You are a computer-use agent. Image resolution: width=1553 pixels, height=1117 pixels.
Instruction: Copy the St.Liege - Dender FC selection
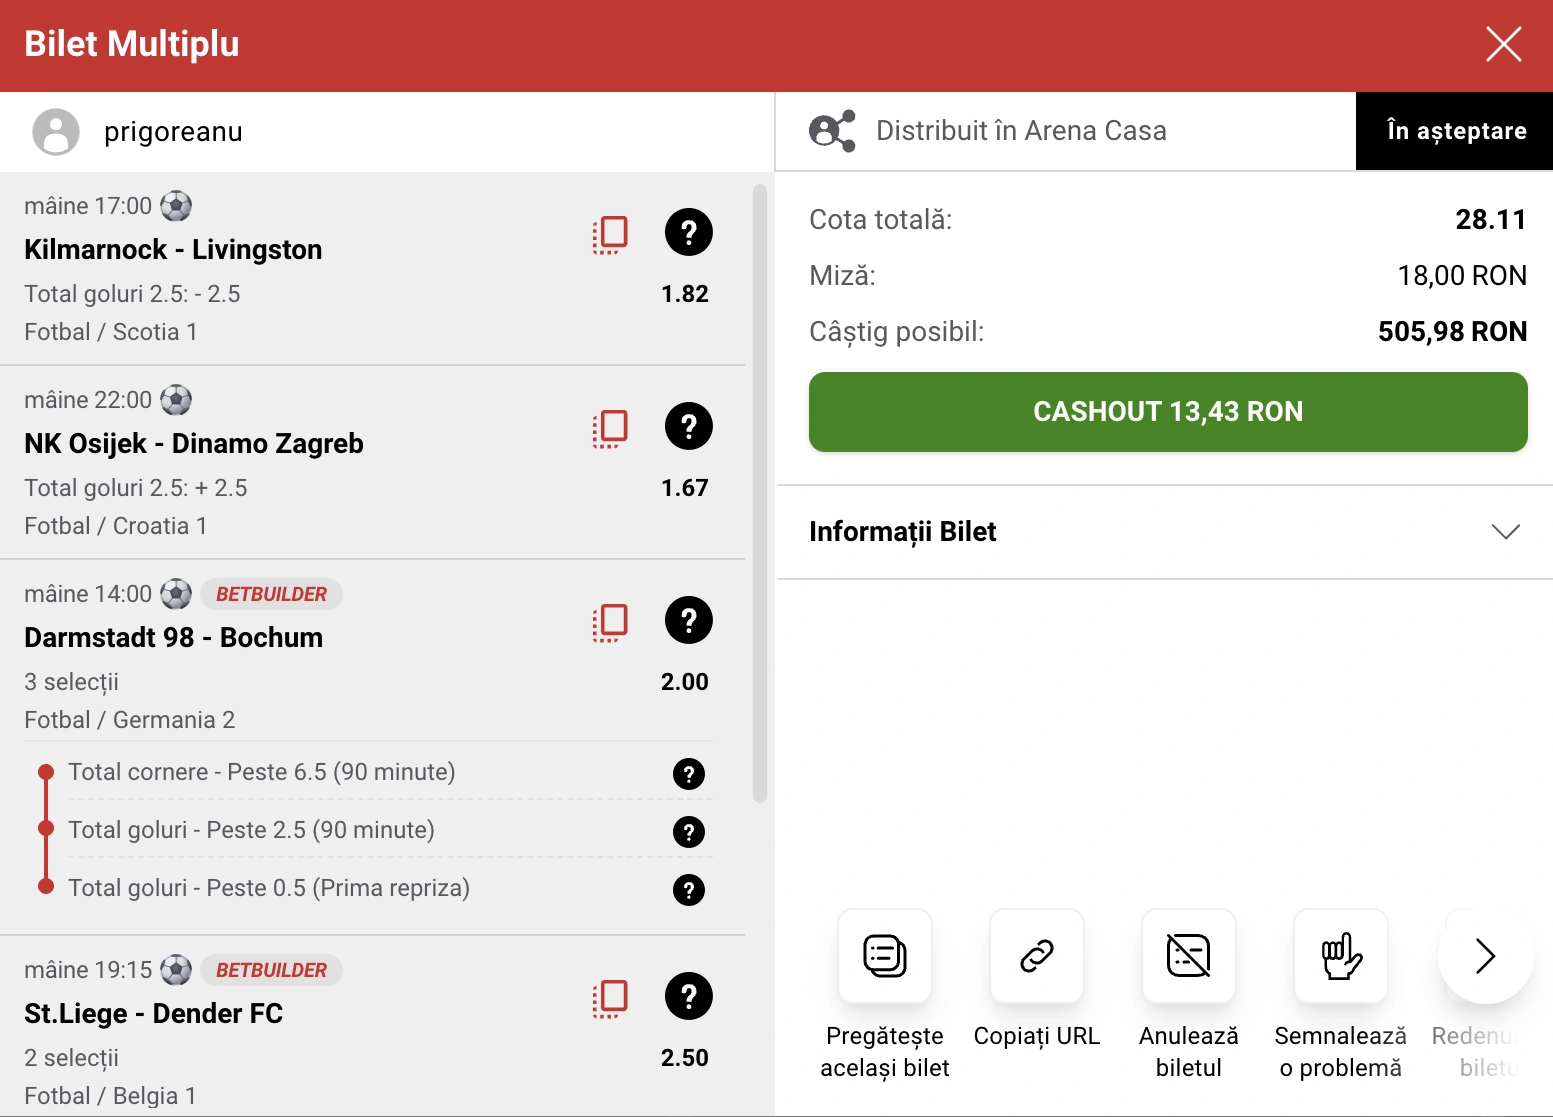click(x=610, y=999)
